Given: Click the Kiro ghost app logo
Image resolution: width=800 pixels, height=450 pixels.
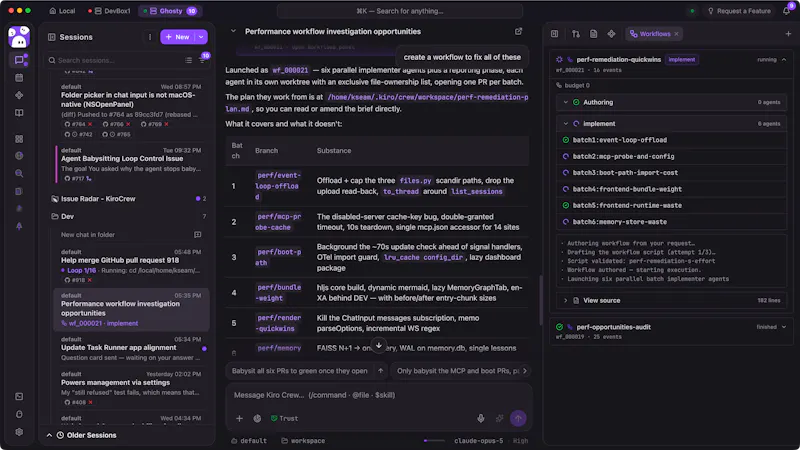Looking at the screenshot, I should tap(19, 37).
